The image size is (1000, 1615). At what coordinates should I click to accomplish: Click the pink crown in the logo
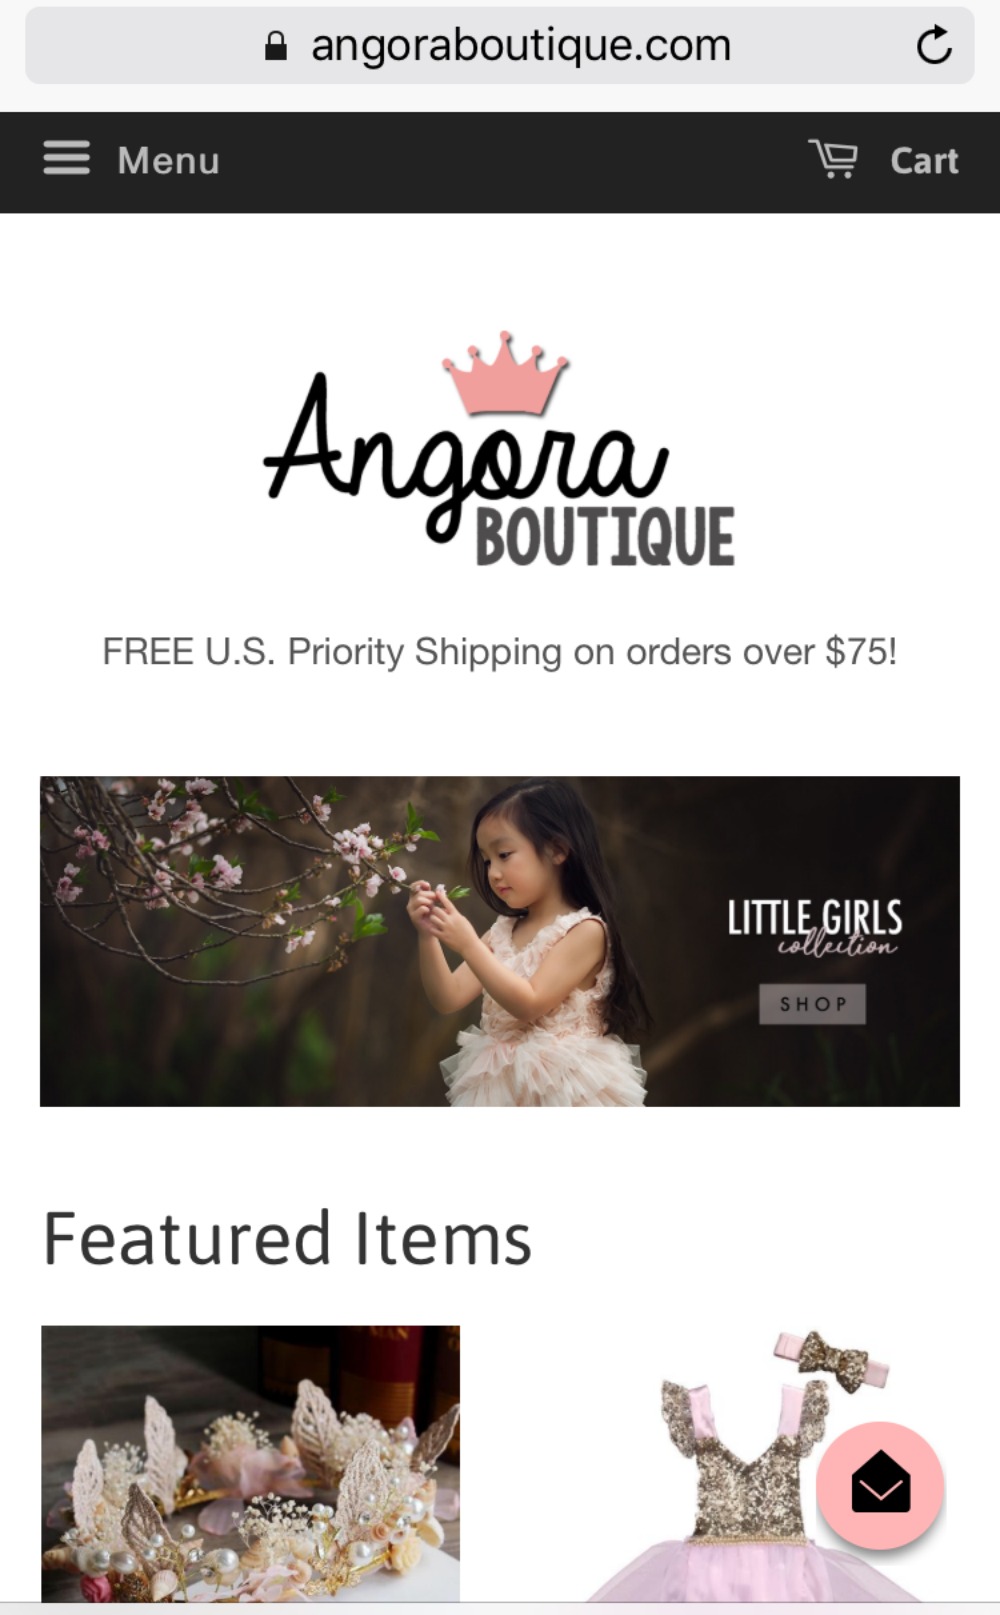point(506,373)
